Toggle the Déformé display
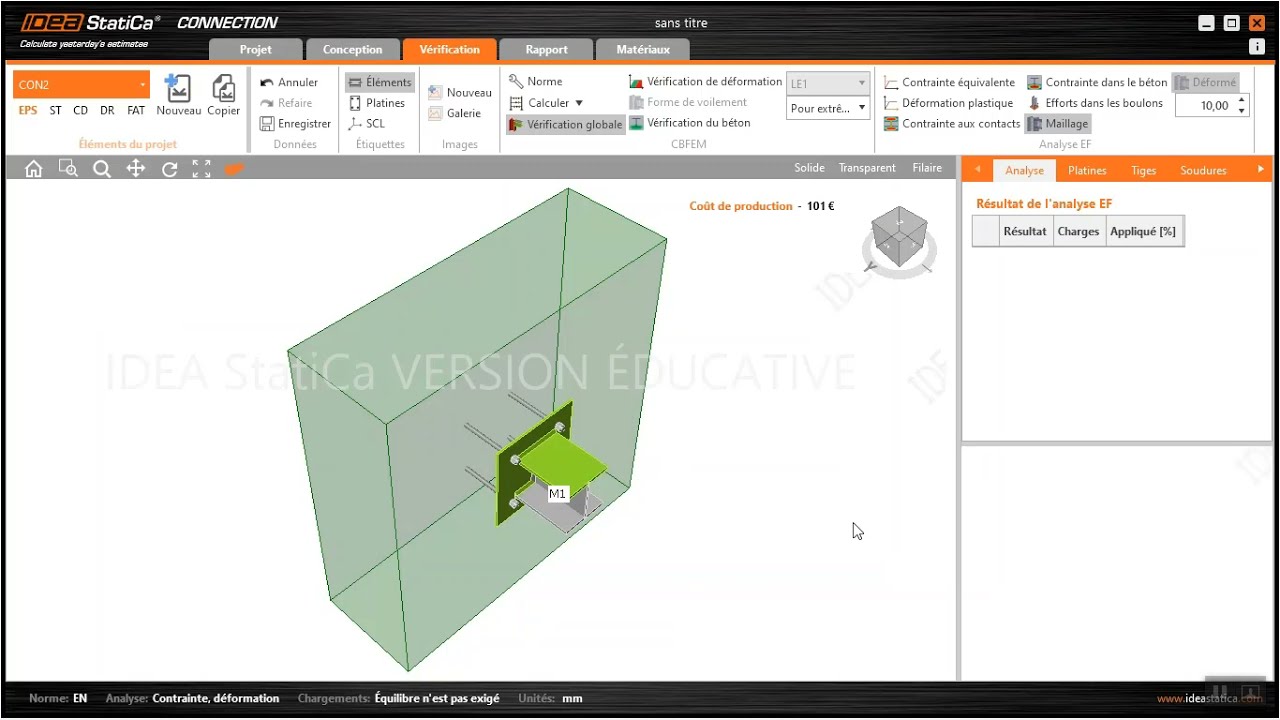 click(x=1206, y=83)
